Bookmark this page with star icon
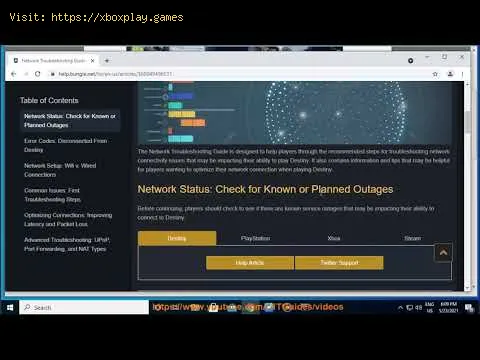This screenshot has width=480, height=360. click(435, 74)
